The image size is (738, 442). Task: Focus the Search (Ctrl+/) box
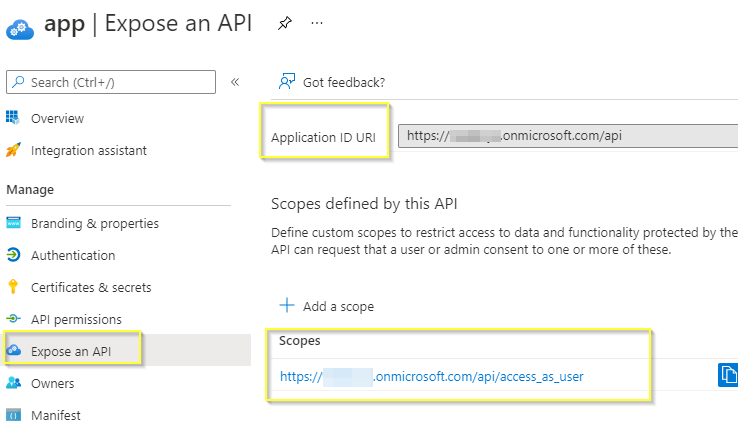click(111, 82)
